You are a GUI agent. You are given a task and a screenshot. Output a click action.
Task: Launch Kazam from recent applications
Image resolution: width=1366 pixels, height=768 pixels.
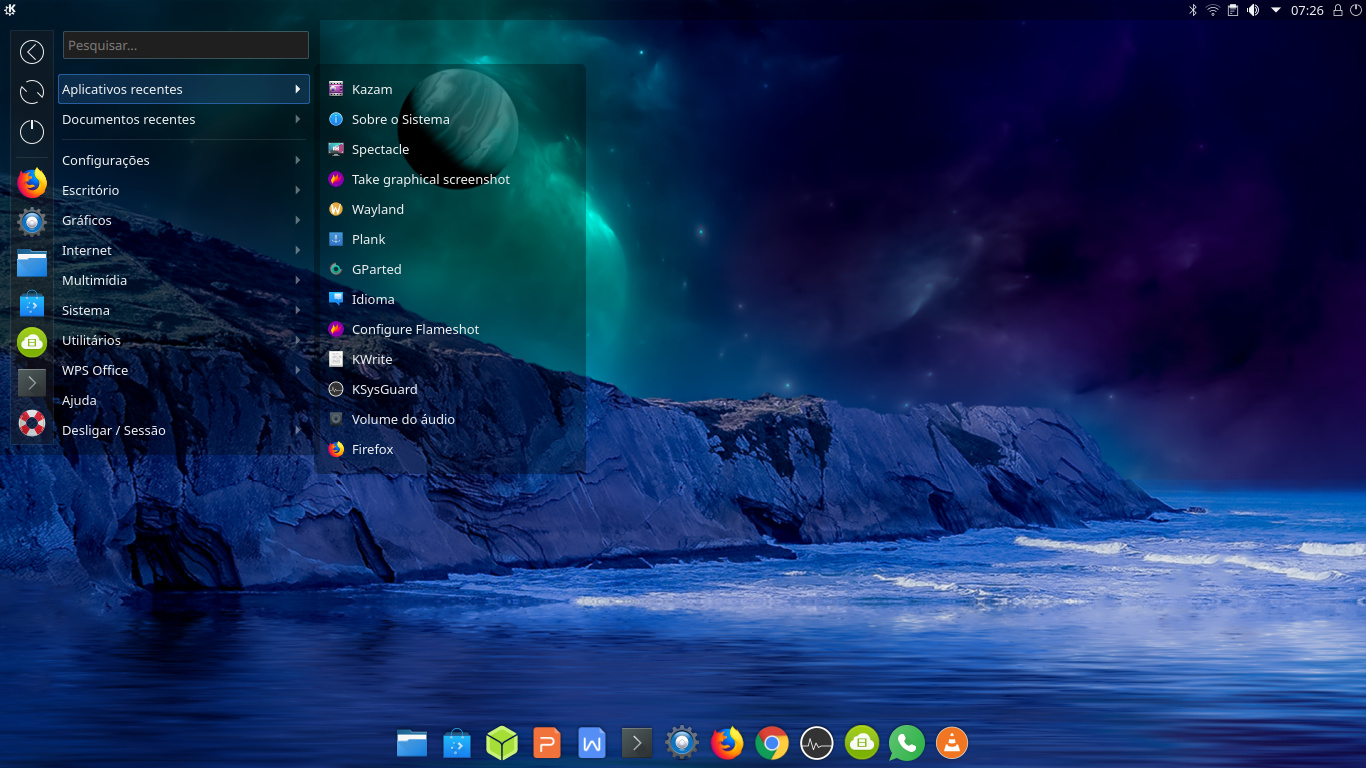point(372,89)
